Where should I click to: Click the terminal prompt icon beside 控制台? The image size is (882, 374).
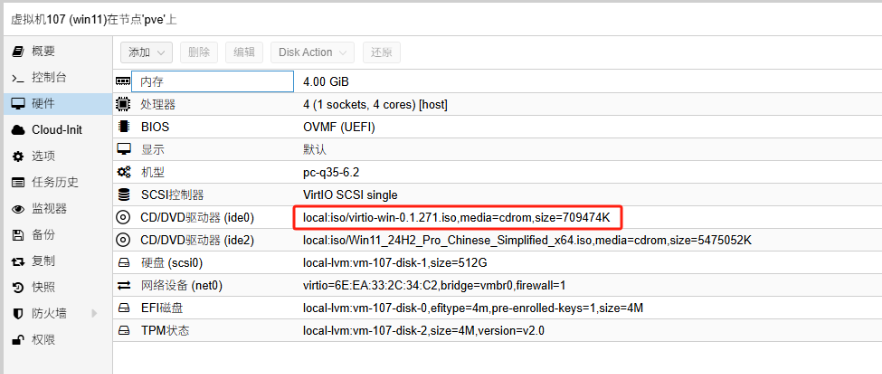[x=18, y=78]
